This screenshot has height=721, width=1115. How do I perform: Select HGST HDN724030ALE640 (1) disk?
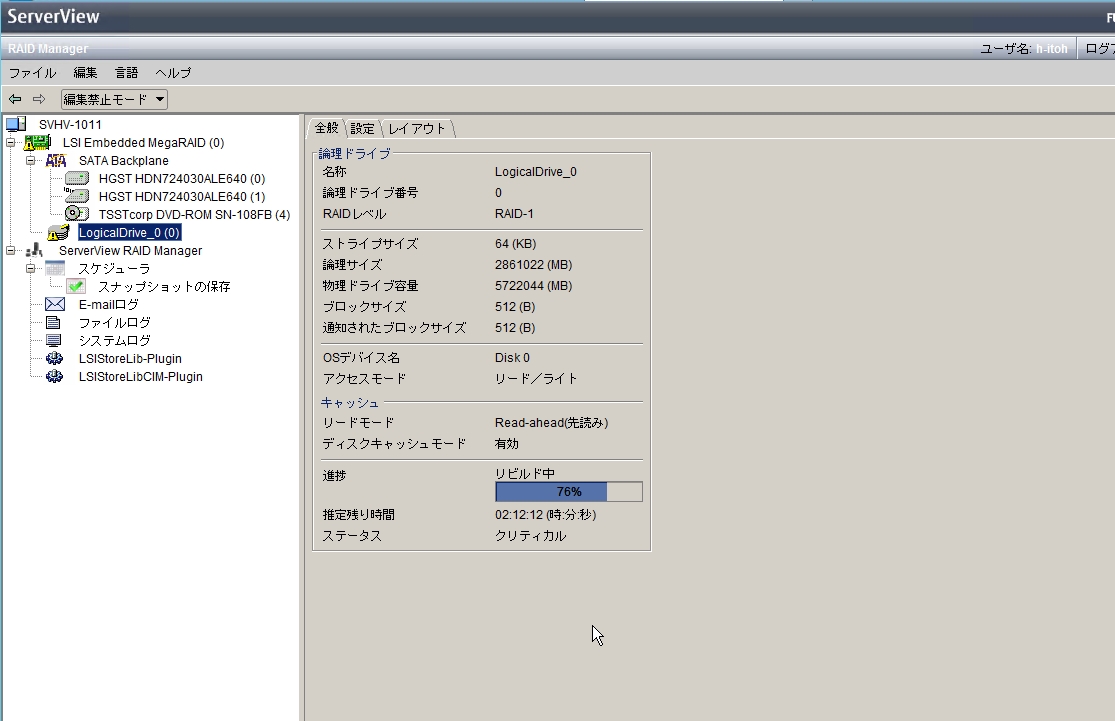[182, 196]
